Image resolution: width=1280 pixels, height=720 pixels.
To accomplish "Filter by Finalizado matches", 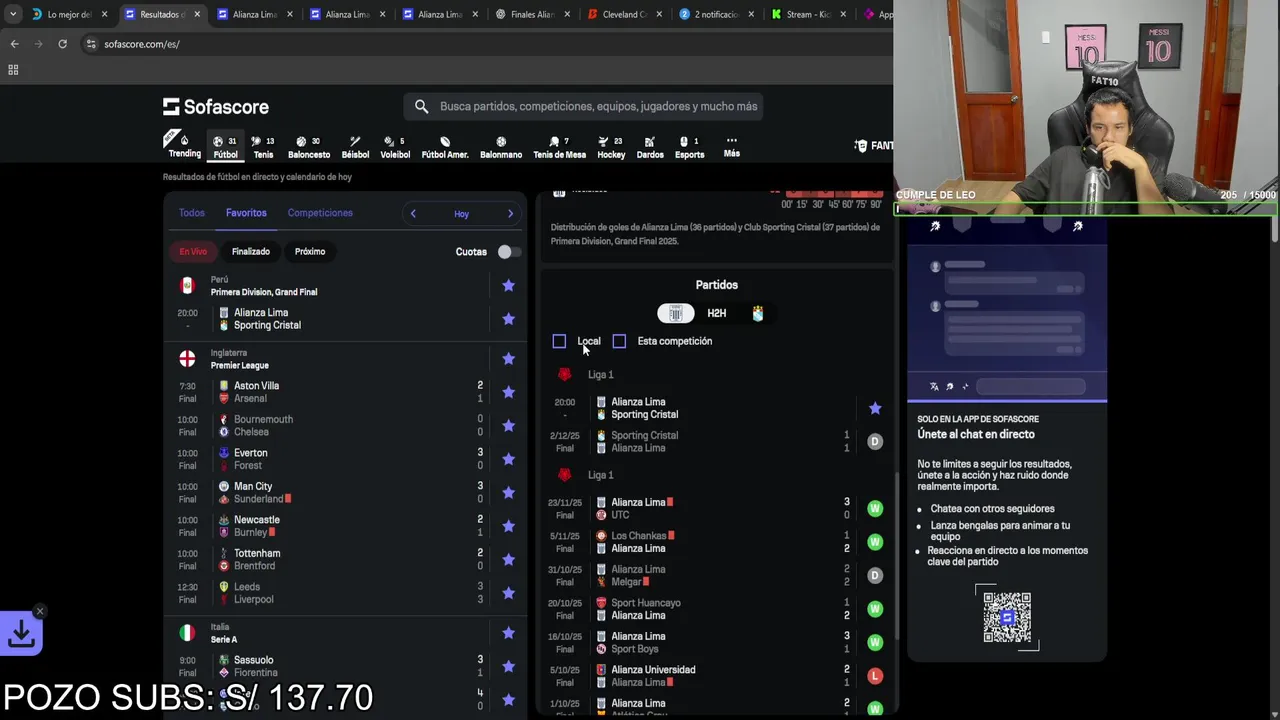I will point(251,251).
